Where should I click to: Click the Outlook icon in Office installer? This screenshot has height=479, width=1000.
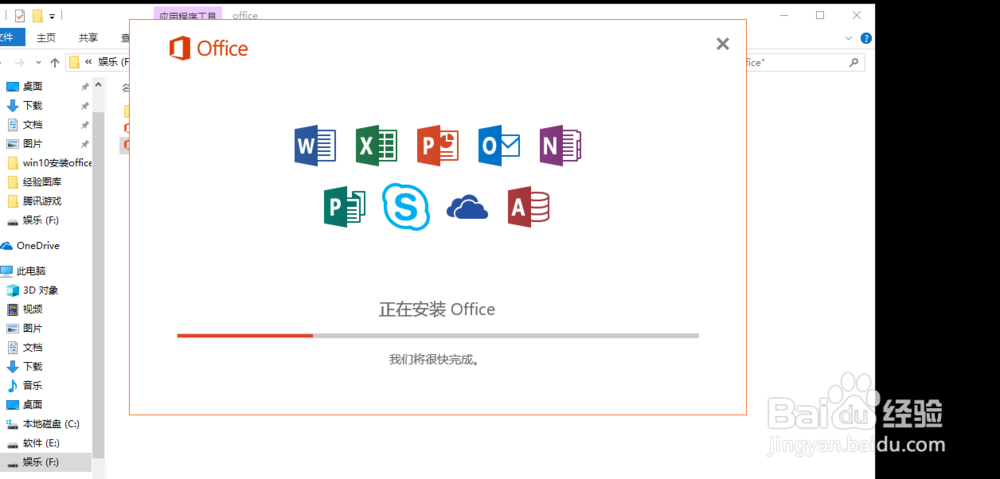499,146
